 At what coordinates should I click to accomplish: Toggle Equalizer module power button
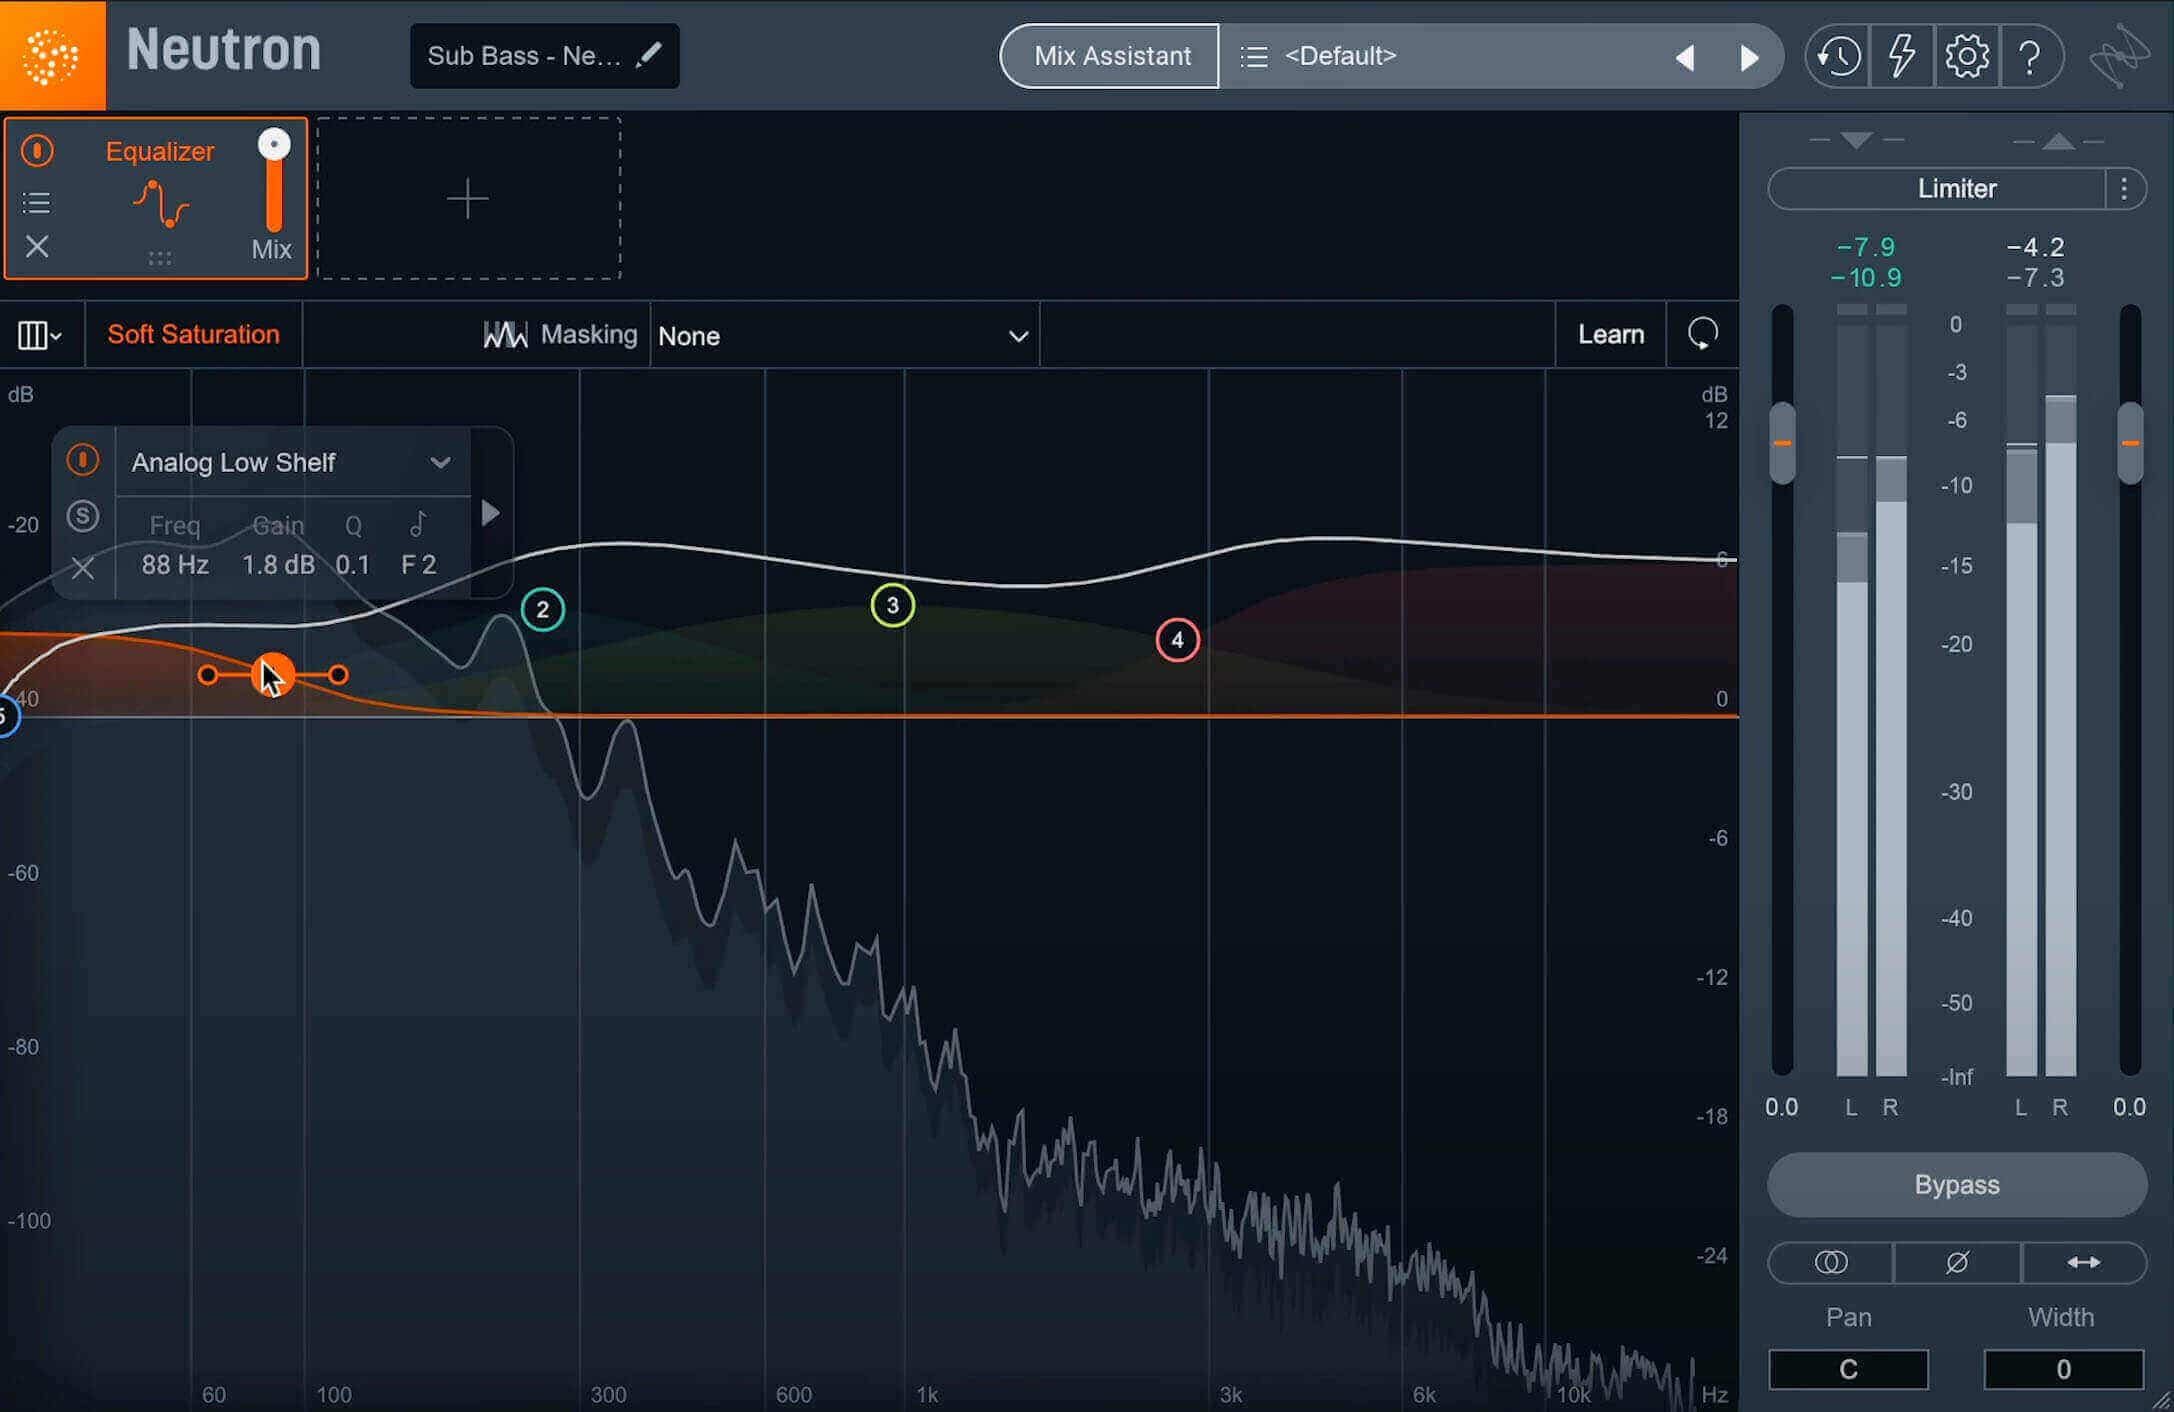[x=37, y=151]
